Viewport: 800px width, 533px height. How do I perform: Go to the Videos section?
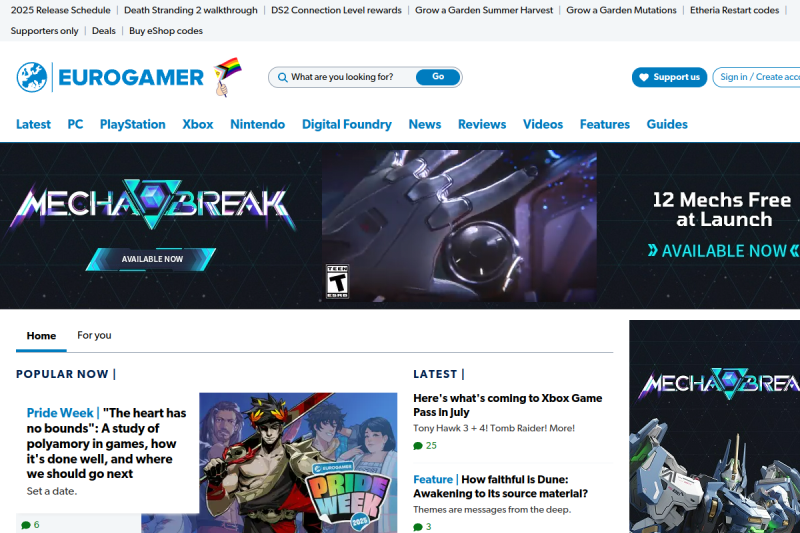(543, 124)
